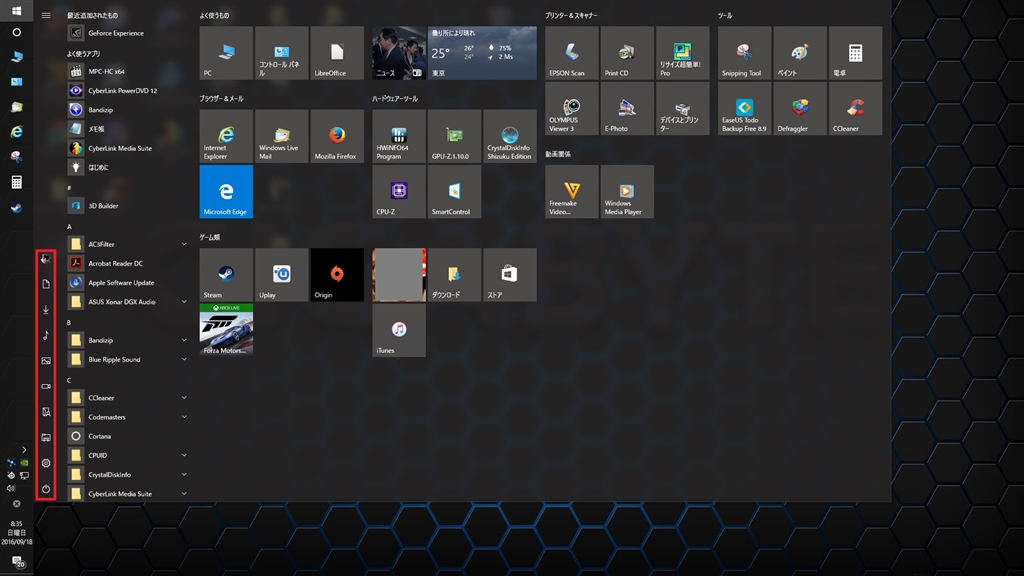The width and height of the screenshot is (1024, 576).
Task: Launch MPC-HC x64 from most used
Action: point(127,71)
